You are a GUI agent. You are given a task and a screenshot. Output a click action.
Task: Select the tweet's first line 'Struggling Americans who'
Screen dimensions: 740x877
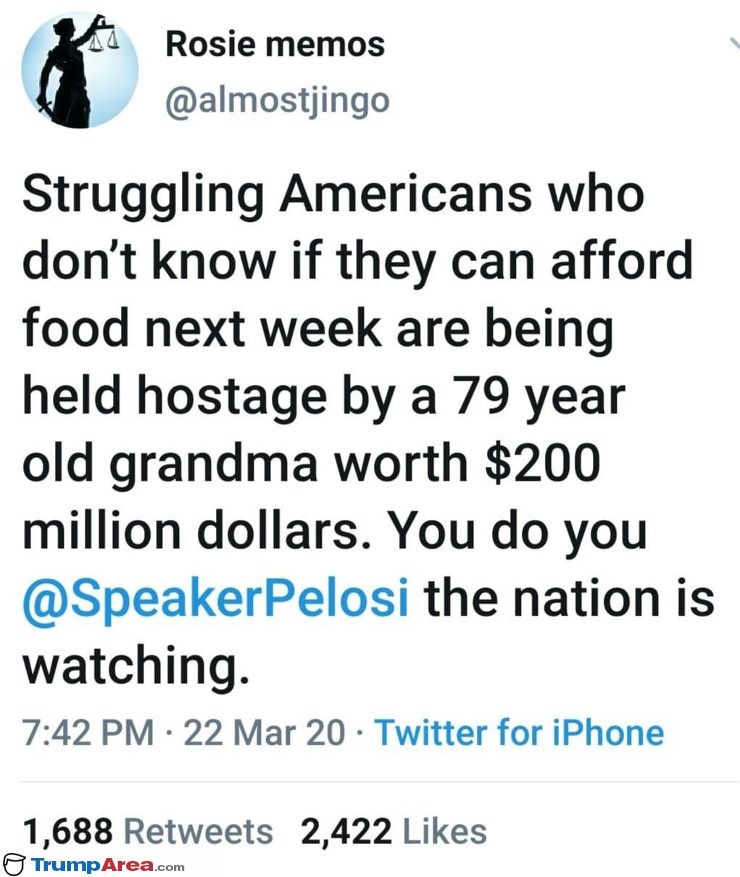coord(333,196)
